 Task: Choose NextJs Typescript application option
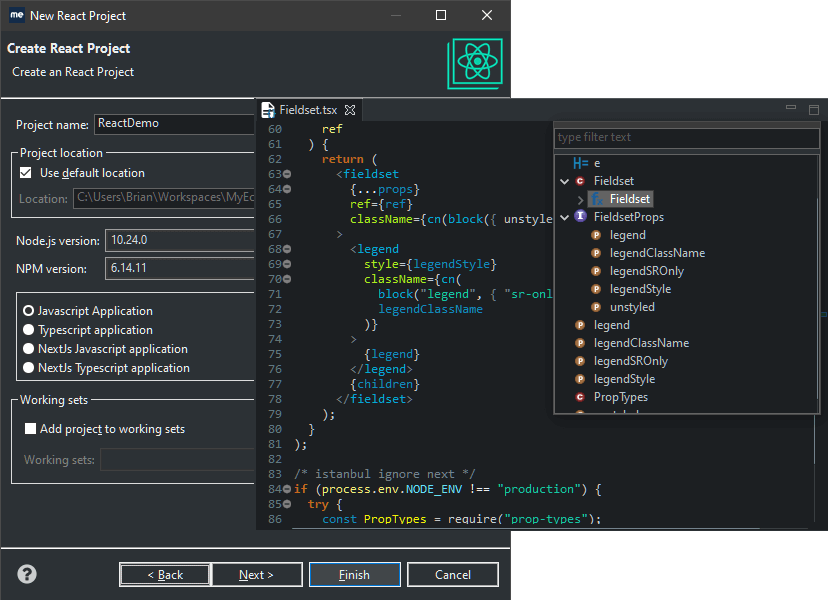coord(29,368)
